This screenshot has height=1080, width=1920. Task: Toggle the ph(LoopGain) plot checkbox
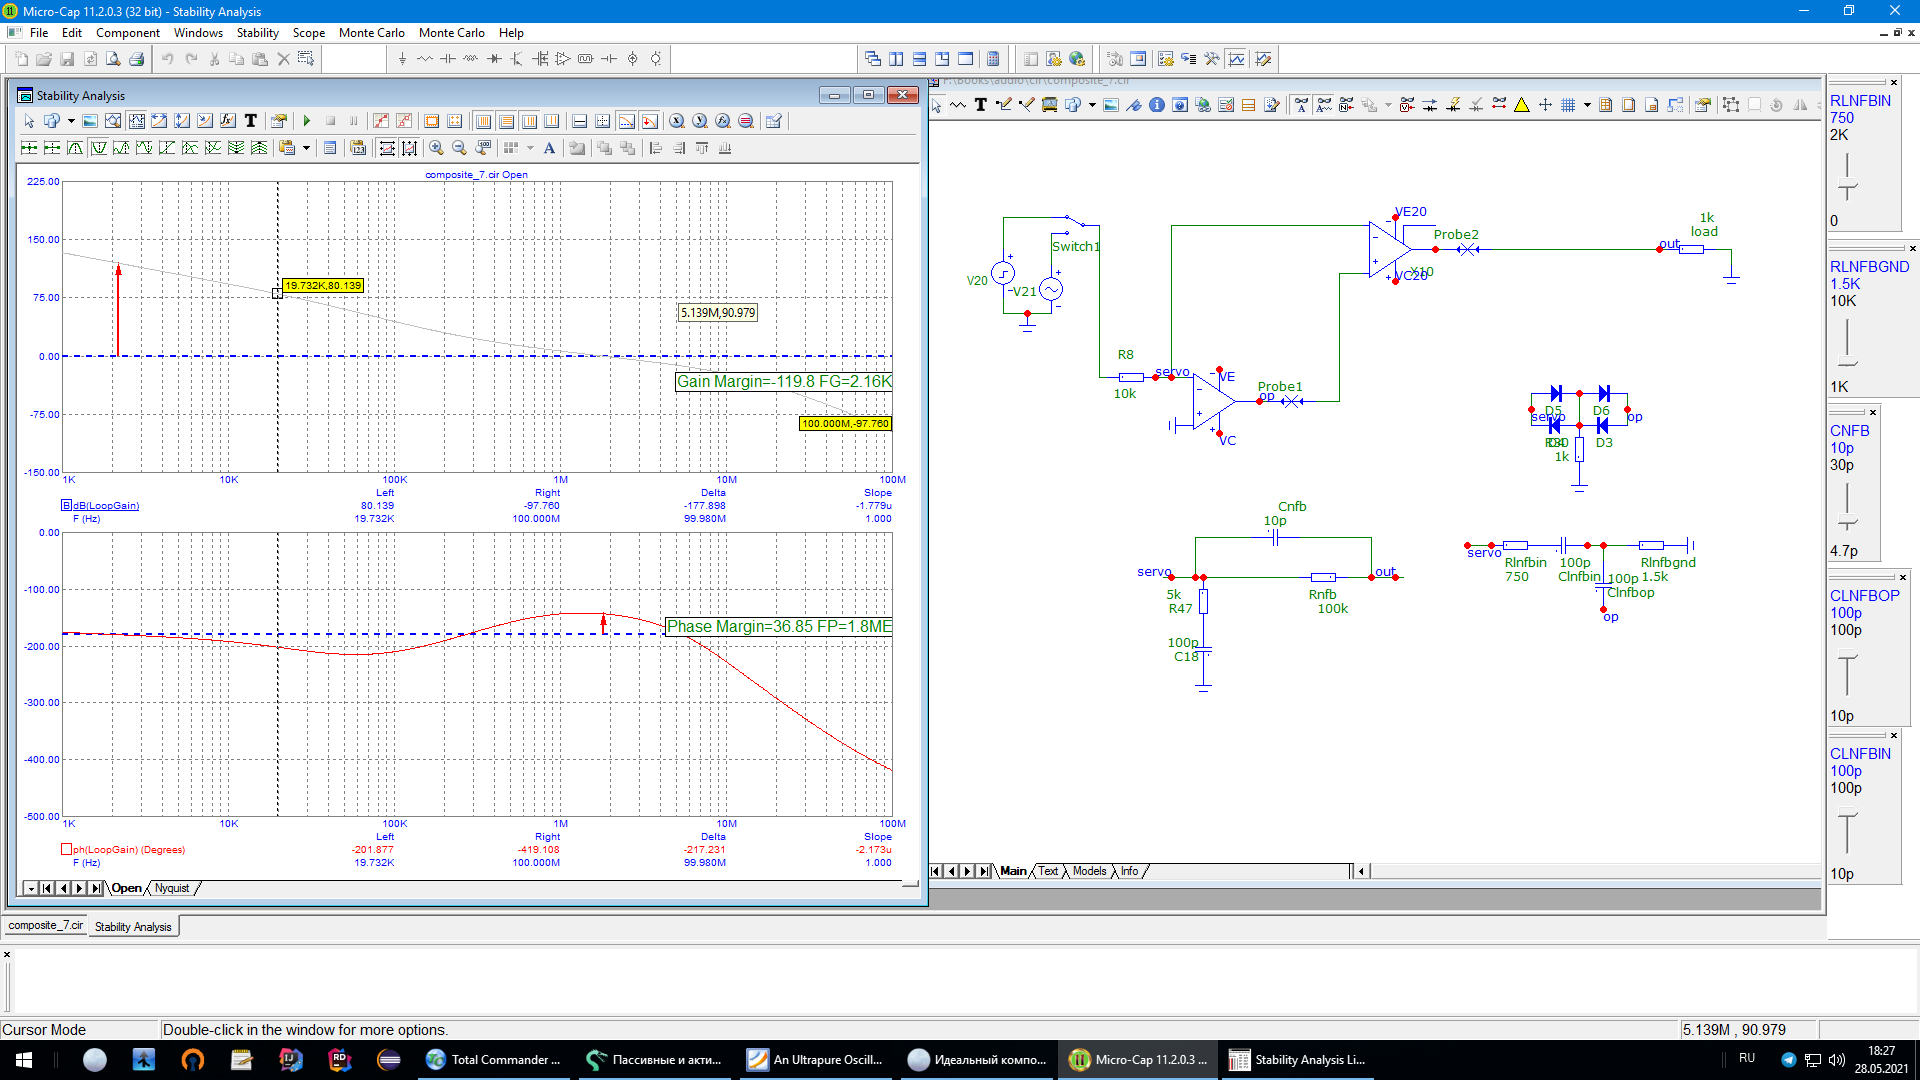click(67, 850)
